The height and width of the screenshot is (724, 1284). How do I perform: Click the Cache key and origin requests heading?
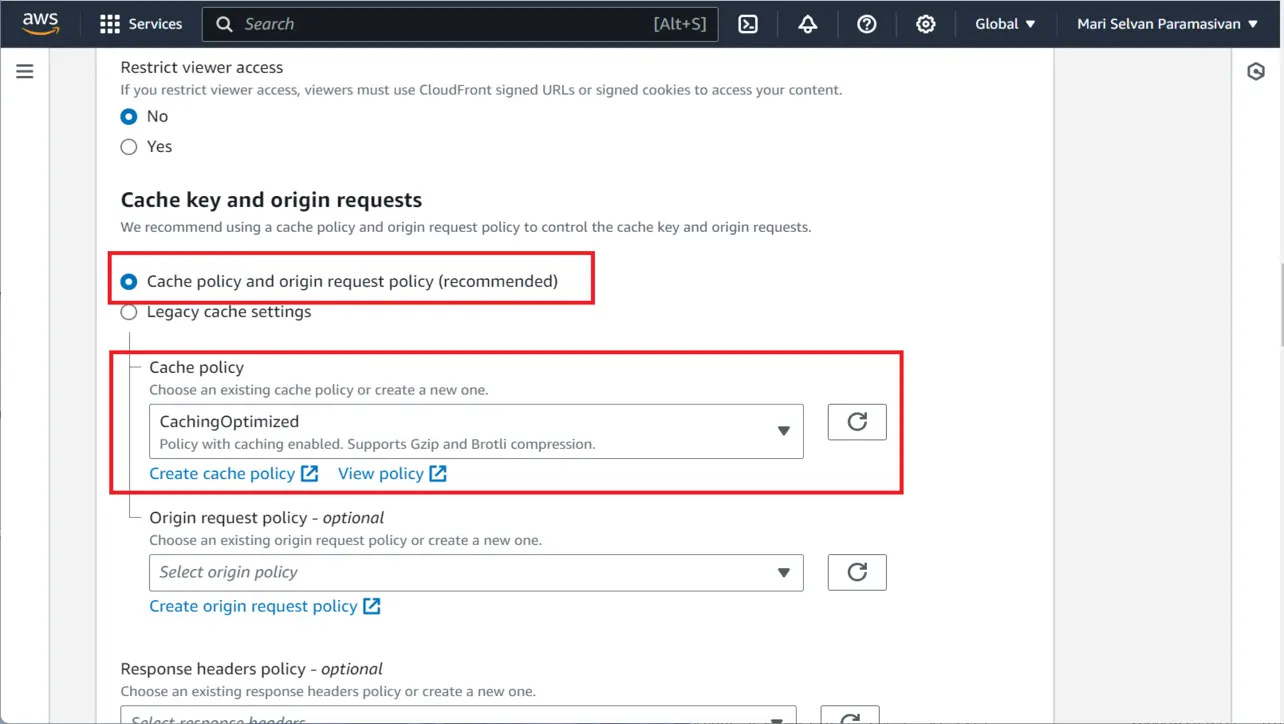271,200
